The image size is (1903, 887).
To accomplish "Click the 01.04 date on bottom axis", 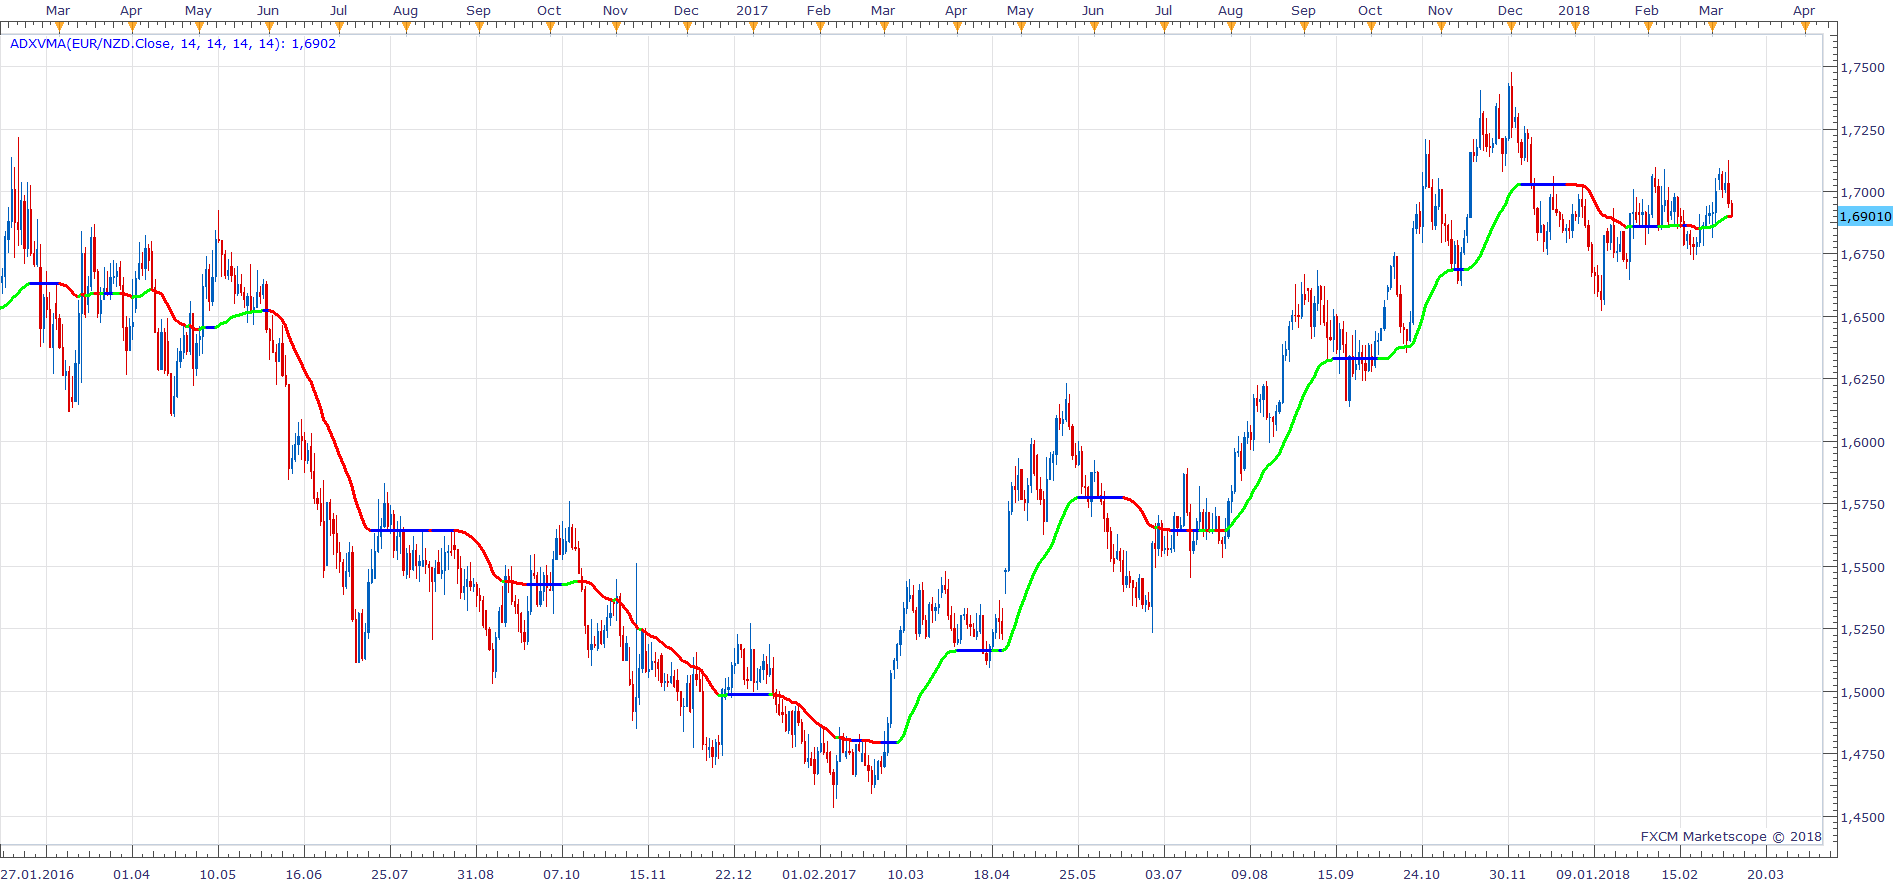I will (x=131, y=874).
